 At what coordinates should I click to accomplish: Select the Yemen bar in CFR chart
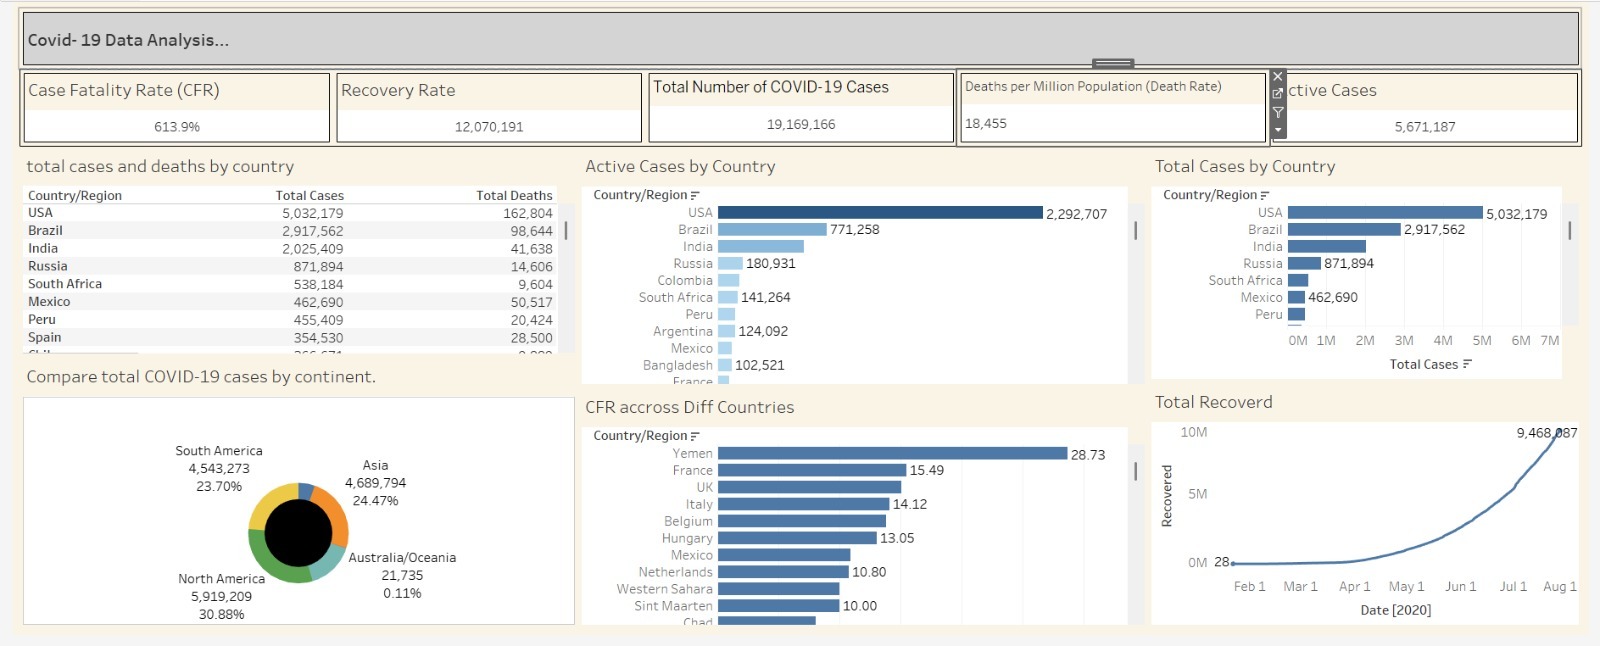[x=891, y=454]
